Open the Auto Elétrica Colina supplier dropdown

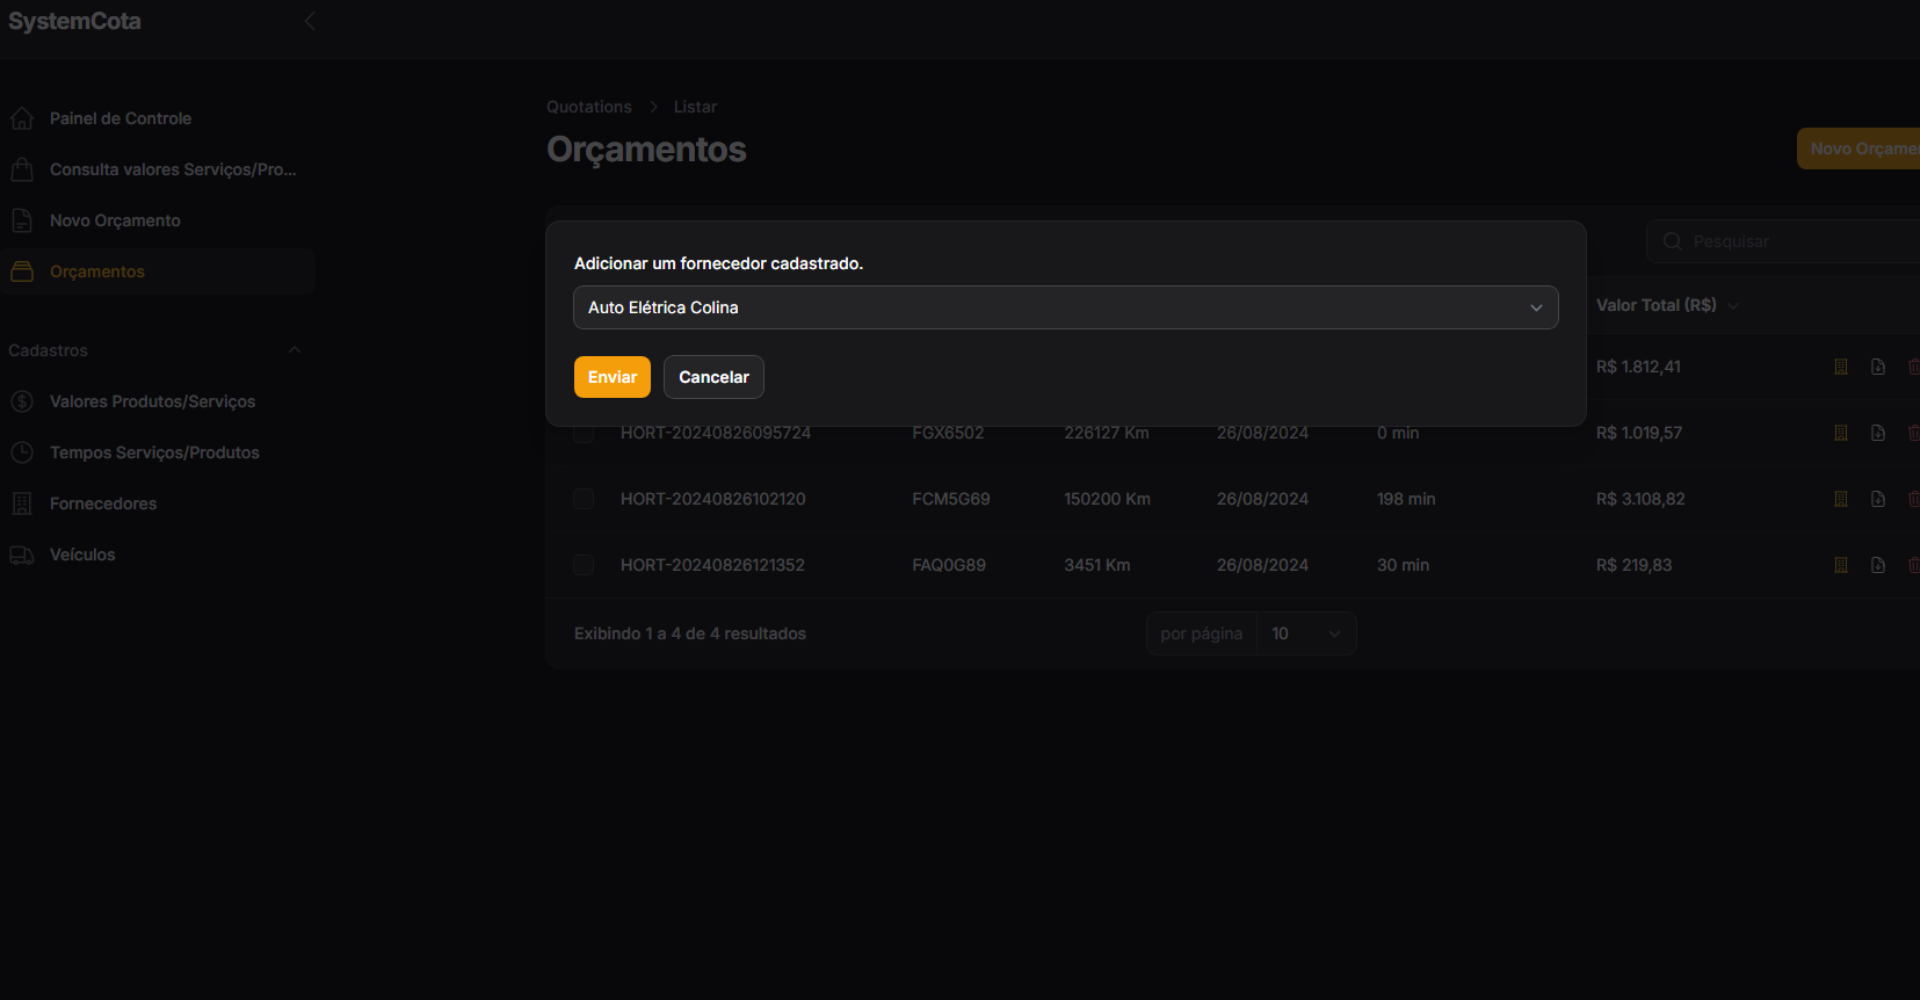[1066, 308]
